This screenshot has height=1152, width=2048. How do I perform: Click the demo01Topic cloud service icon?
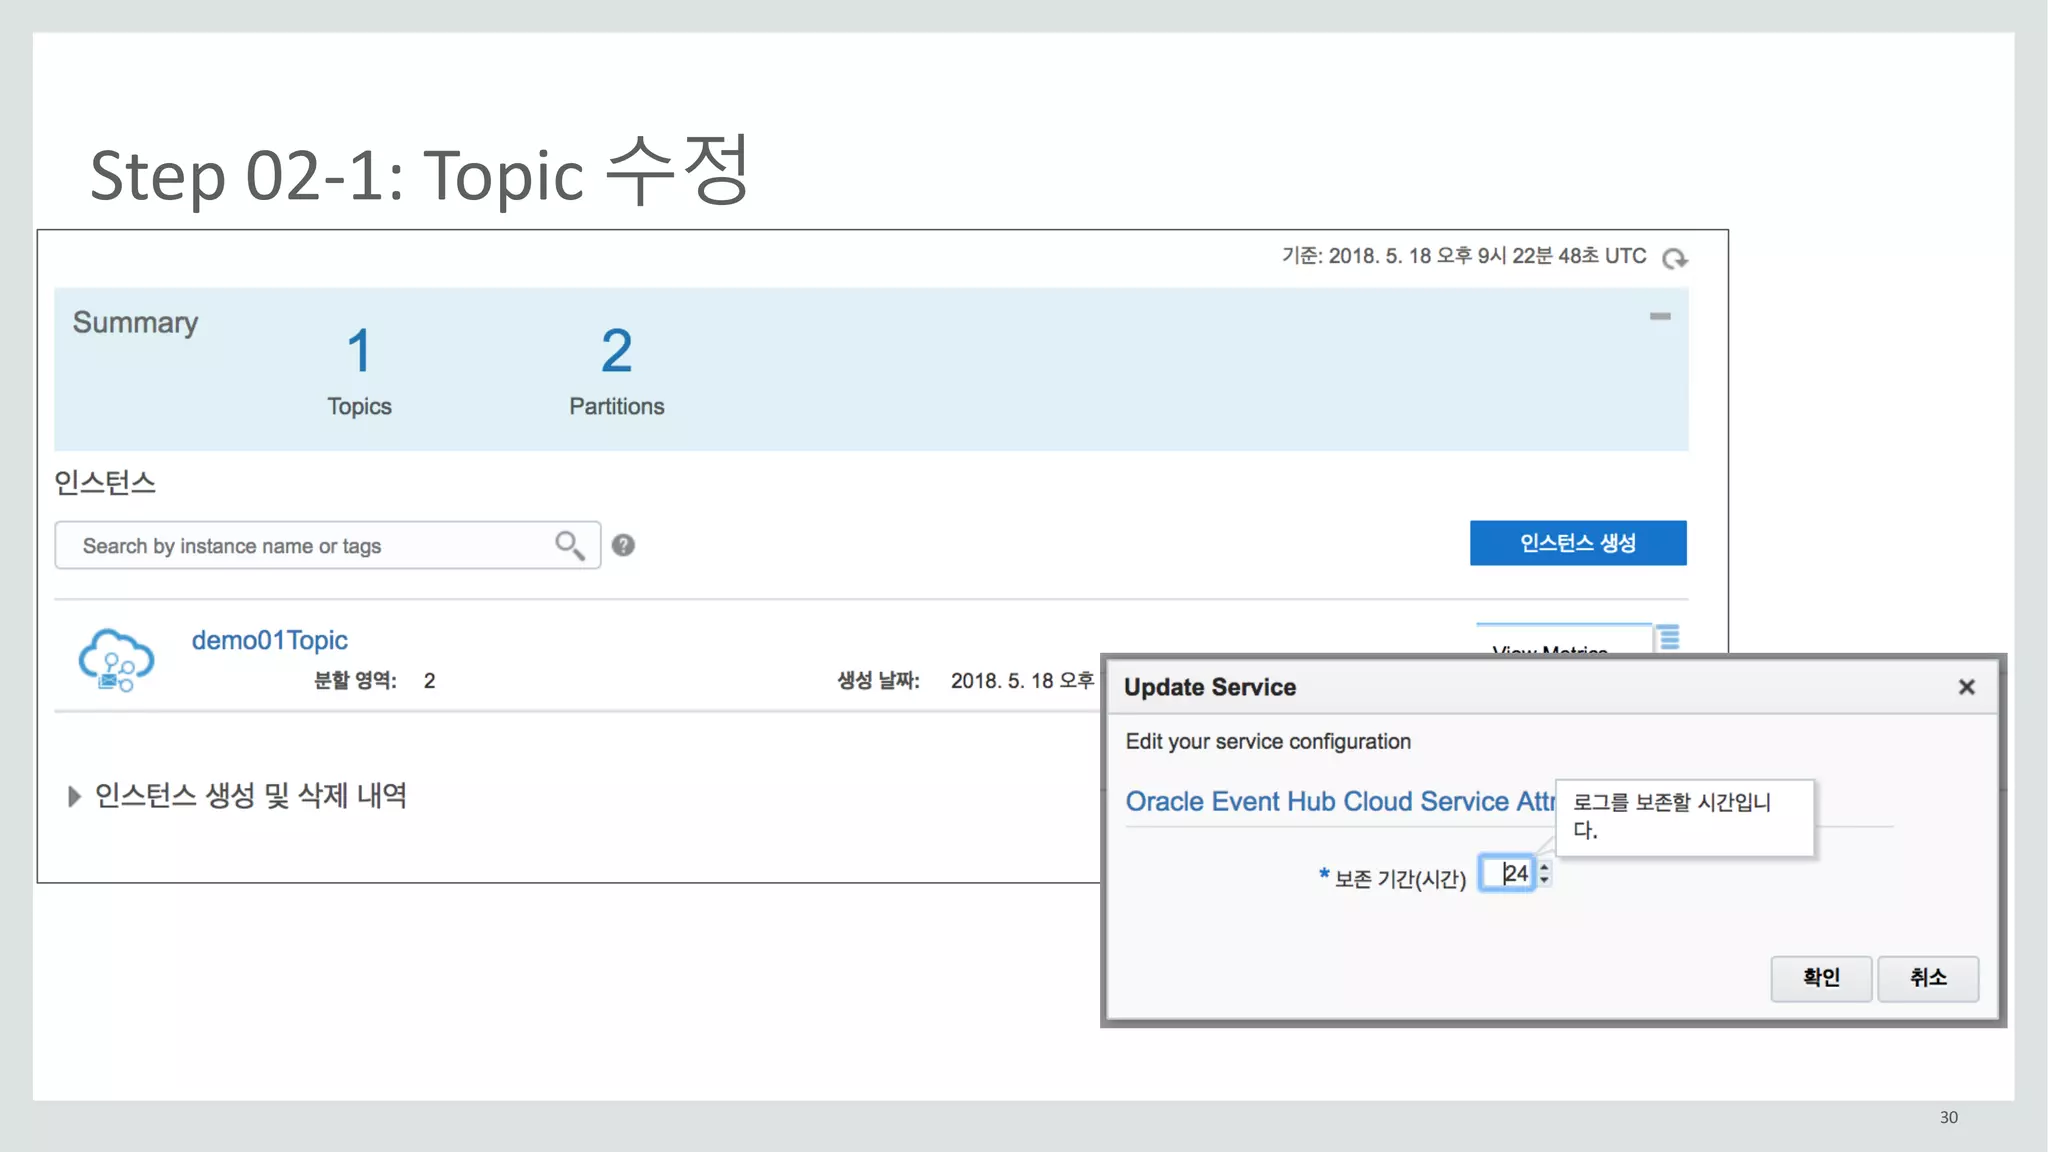coord(116,660)
